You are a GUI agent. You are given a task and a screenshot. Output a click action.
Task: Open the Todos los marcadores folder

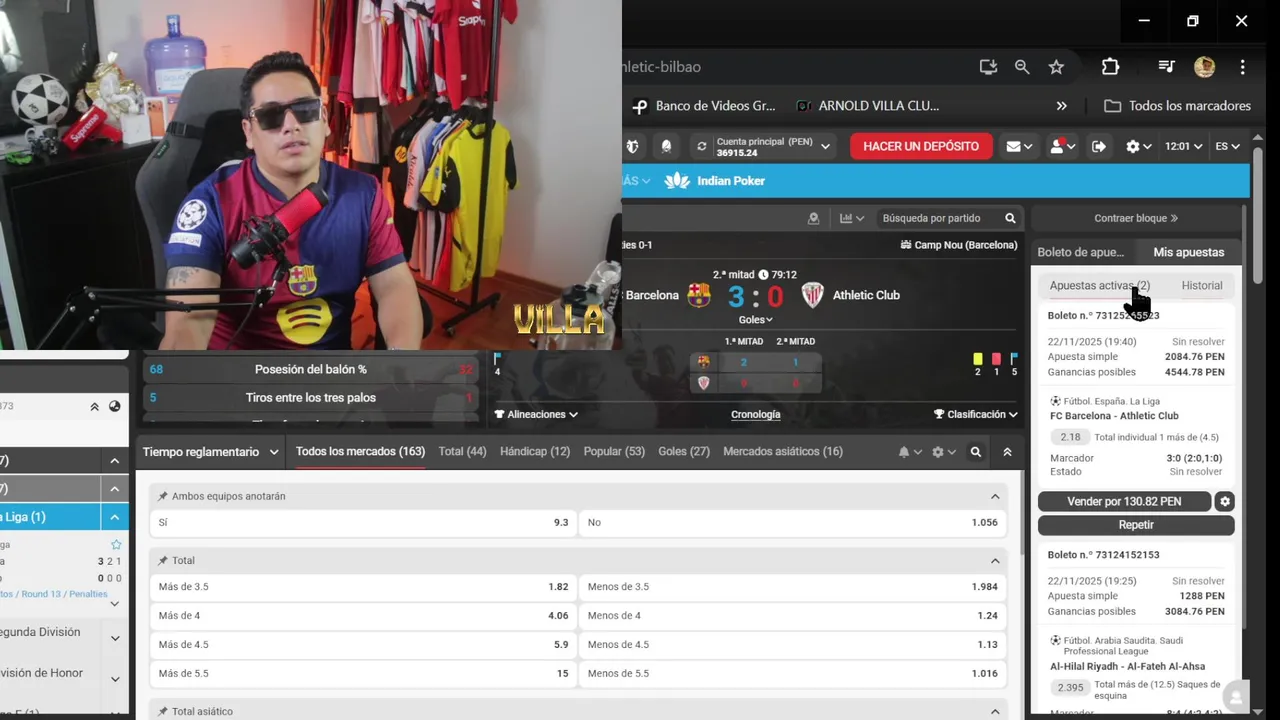1177,106
